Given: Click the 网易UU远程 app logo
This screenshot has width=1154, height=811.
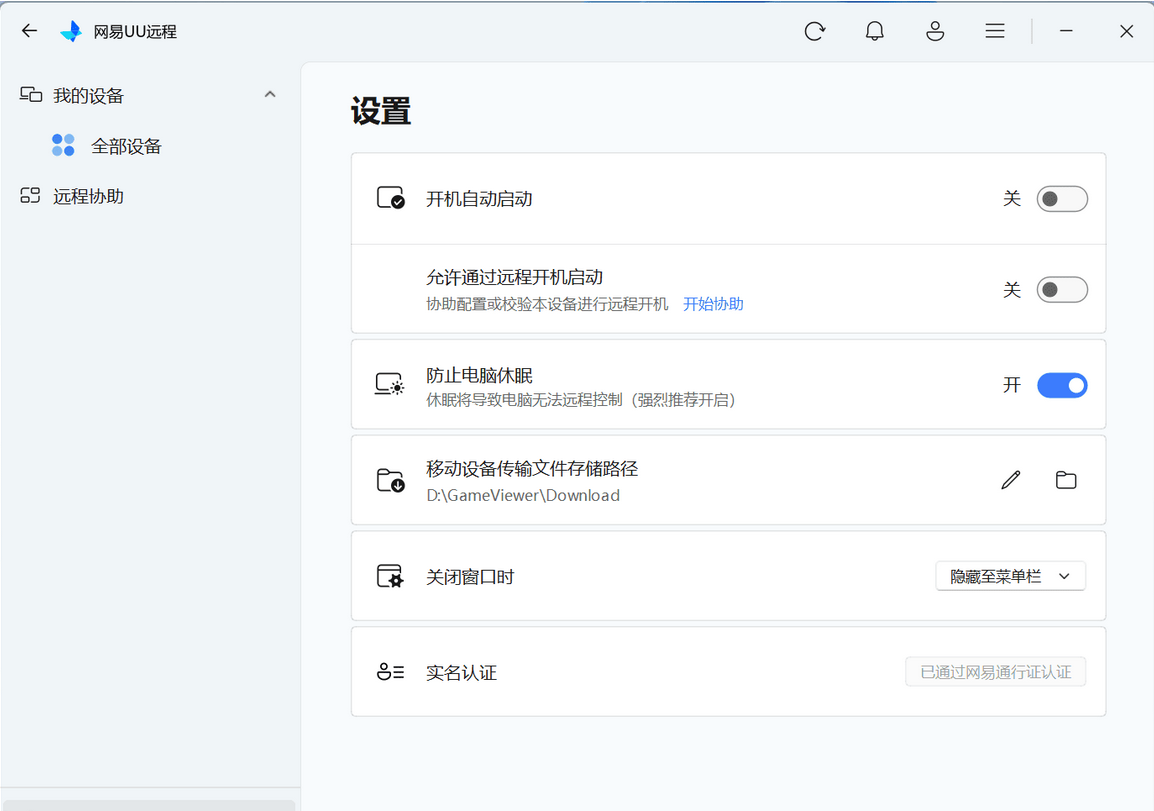Looking at the screenshot, I should pos(70,31).
